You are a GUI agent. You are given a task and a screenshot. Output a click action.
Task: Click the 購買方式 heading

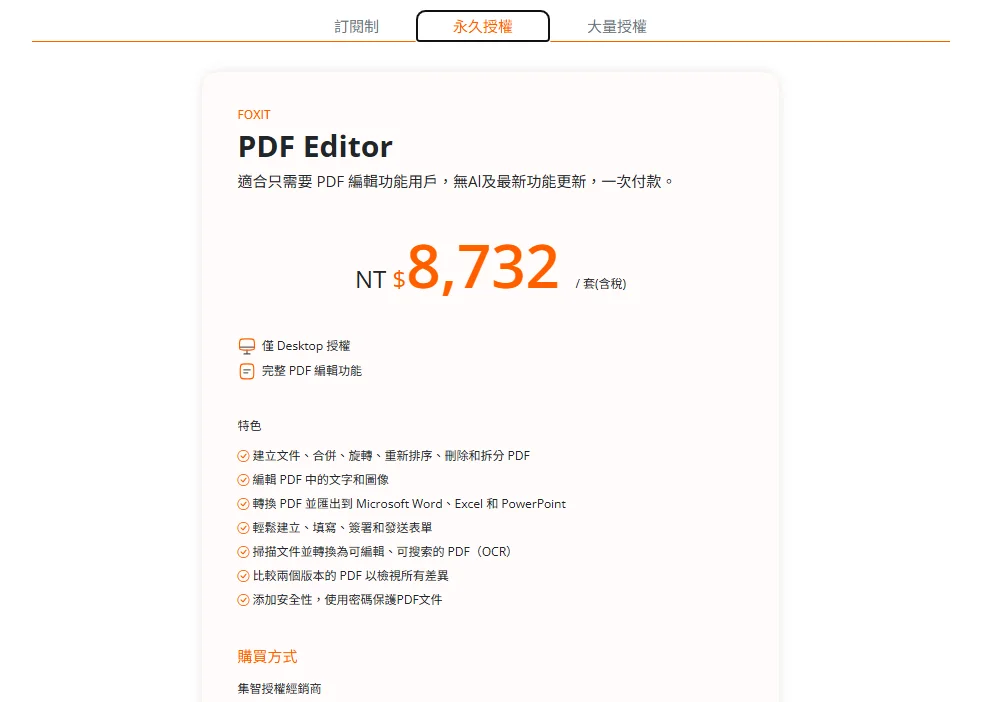[x=267, y=657]
